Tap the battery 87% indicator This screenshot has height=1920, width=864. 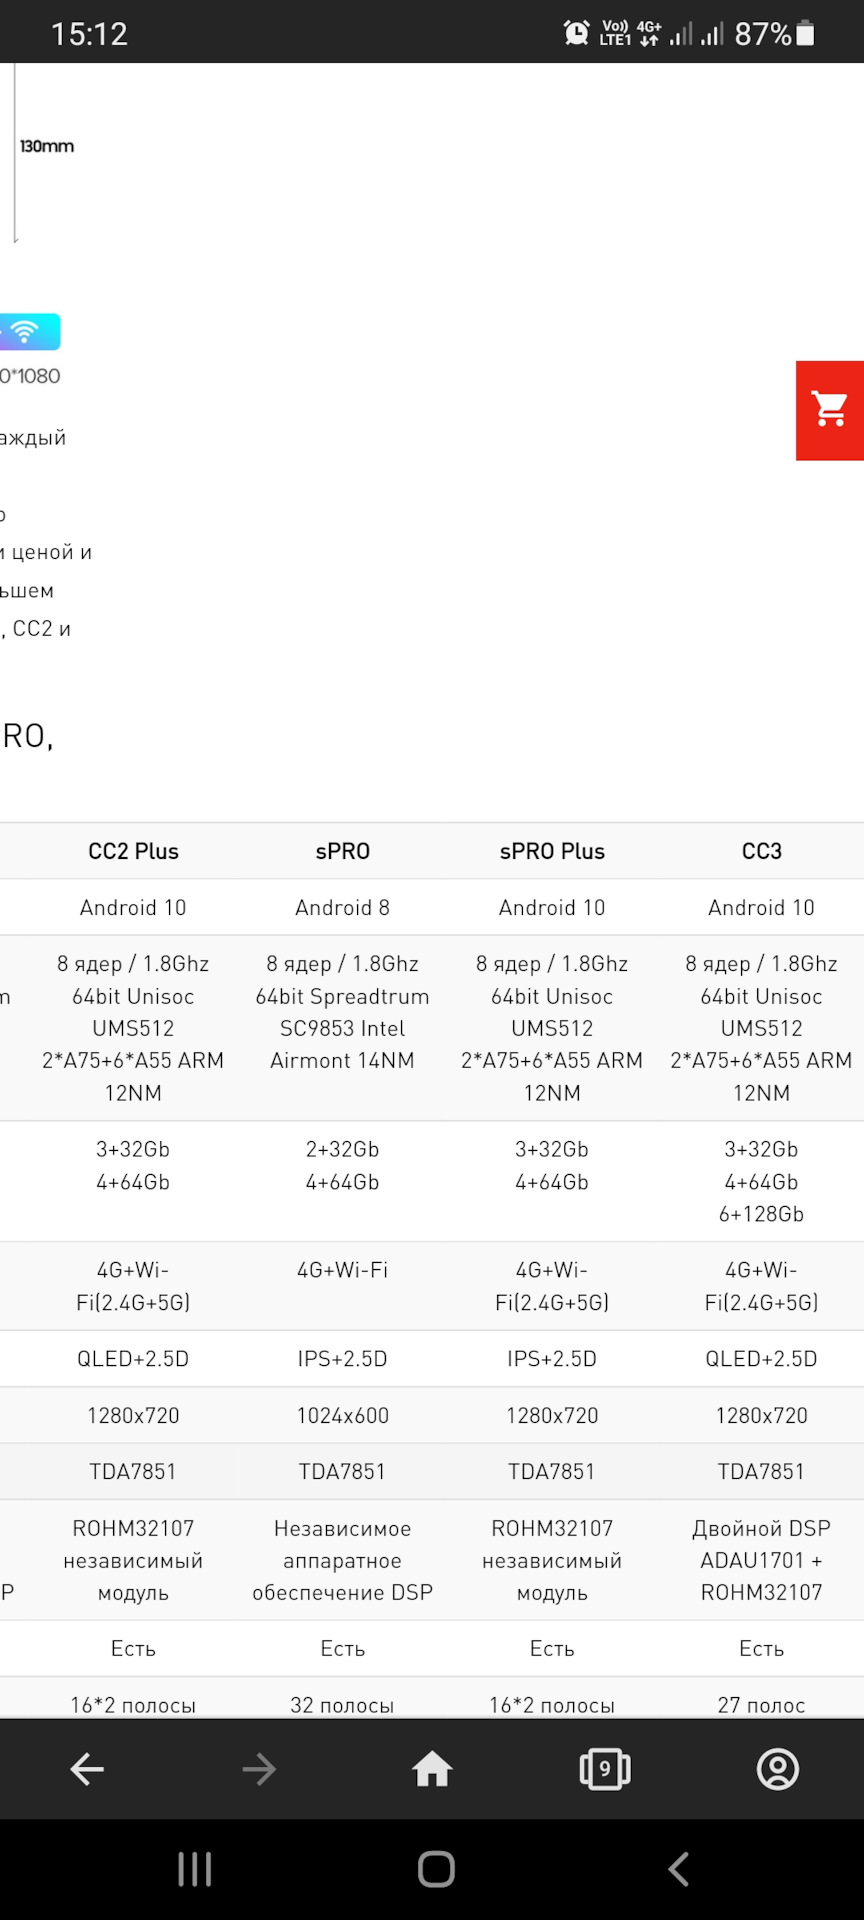[x=775, y=34]
